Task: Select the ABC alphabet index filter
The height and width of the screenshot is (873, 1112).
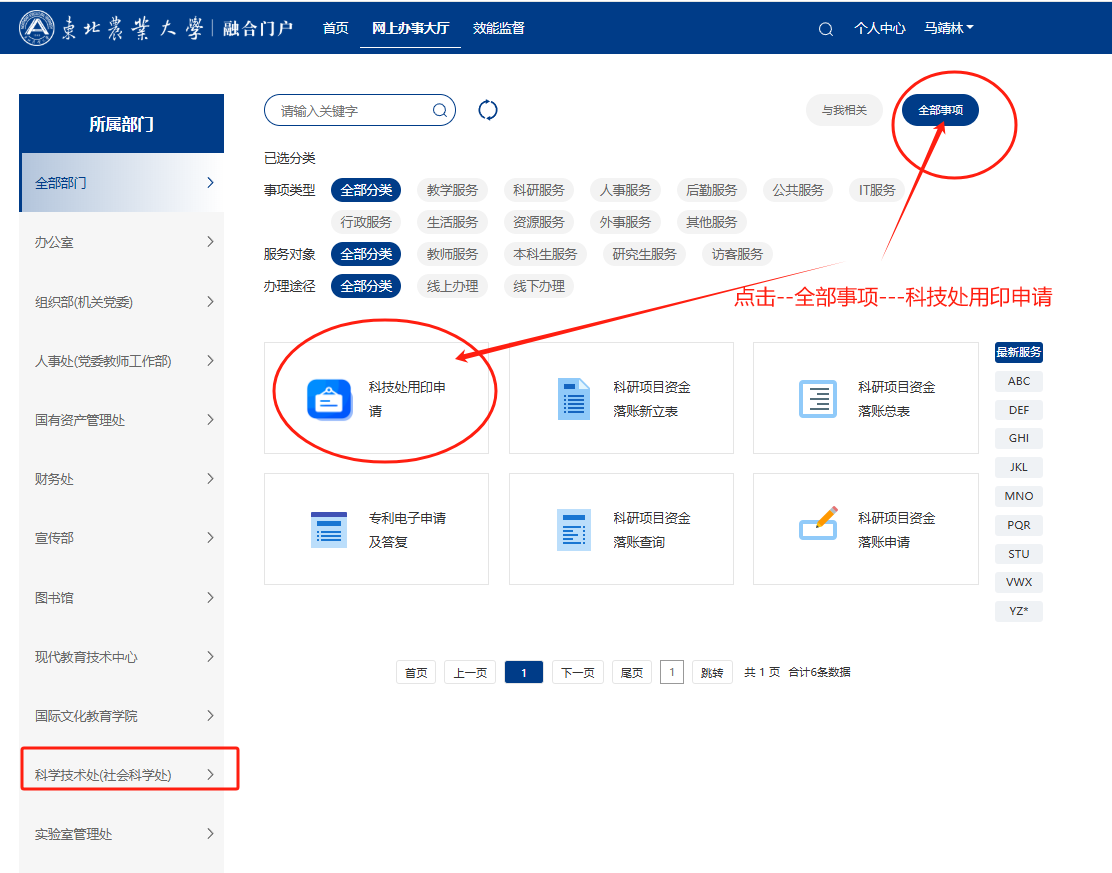Action: click(x=1018, y=381)
